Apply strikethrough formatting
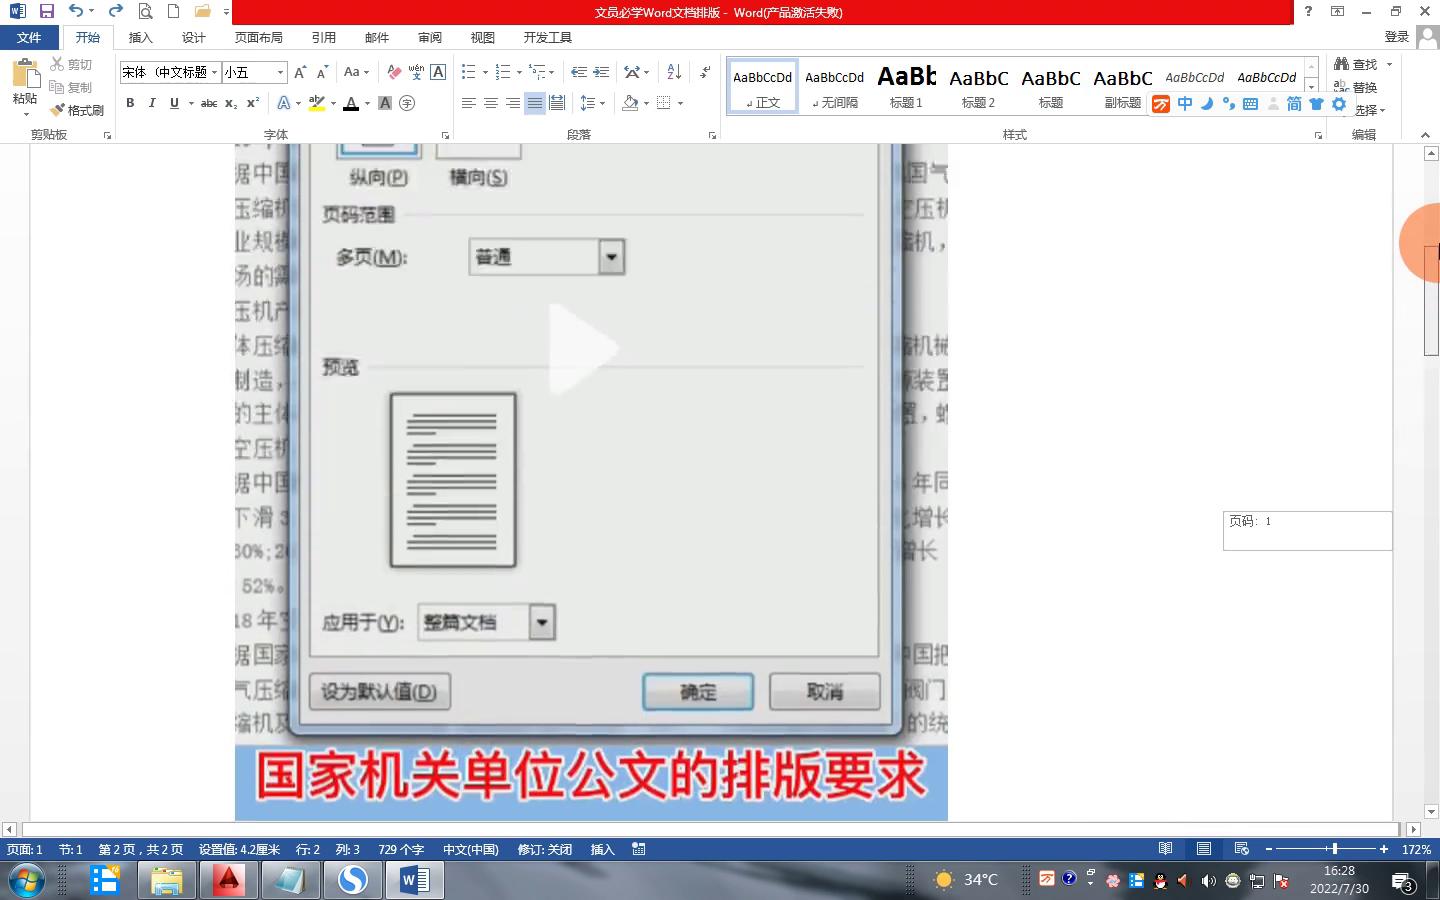This screenshot has height=900, width=1440. (208, 103)
